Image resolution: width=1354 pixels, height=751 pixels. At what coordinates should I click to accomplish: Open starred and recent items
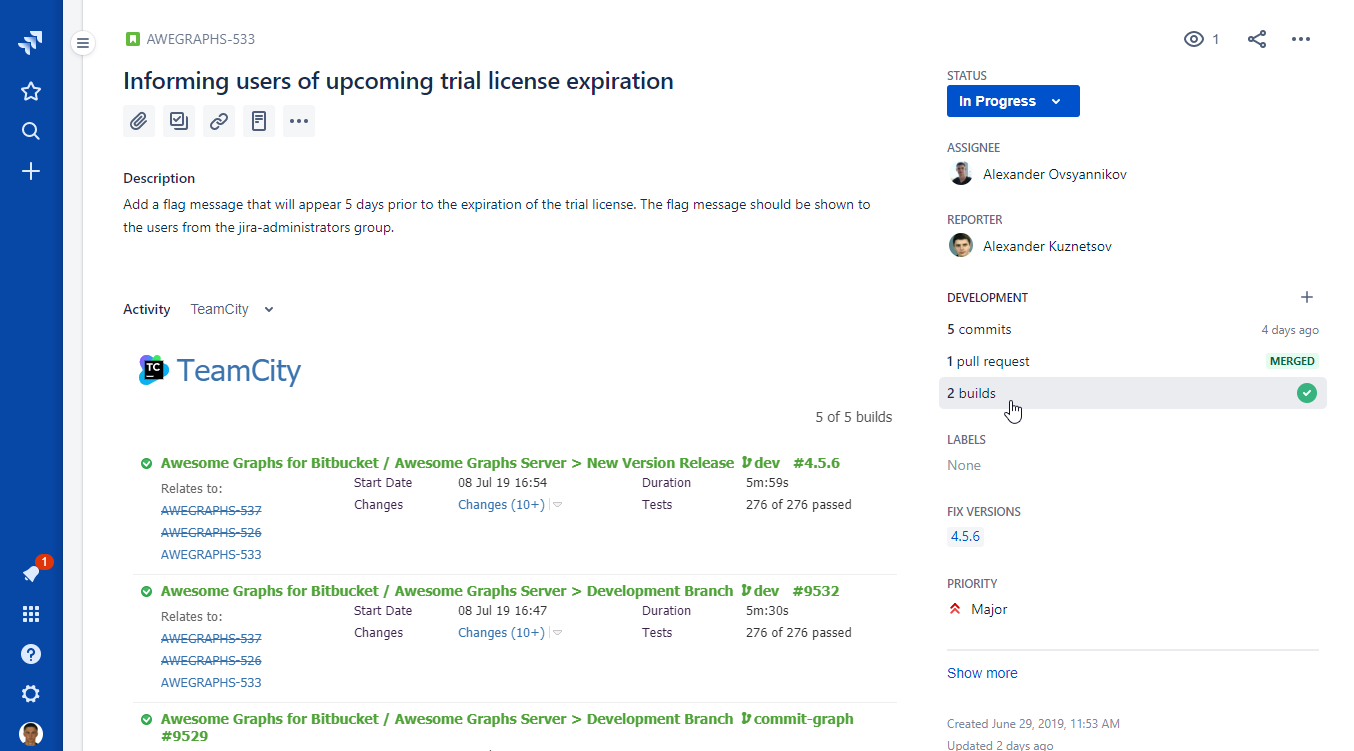pos(31,92)
